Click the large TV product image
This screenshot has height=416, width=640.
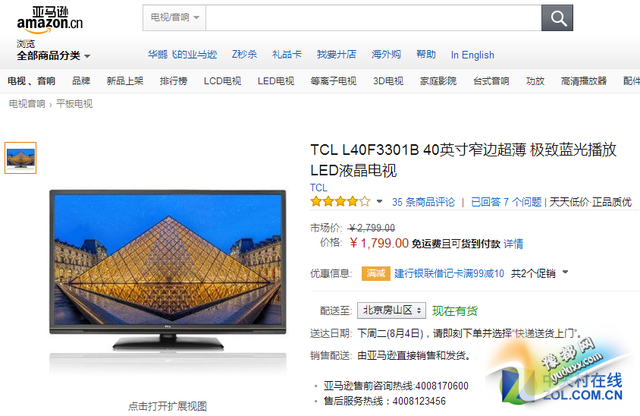168,269
